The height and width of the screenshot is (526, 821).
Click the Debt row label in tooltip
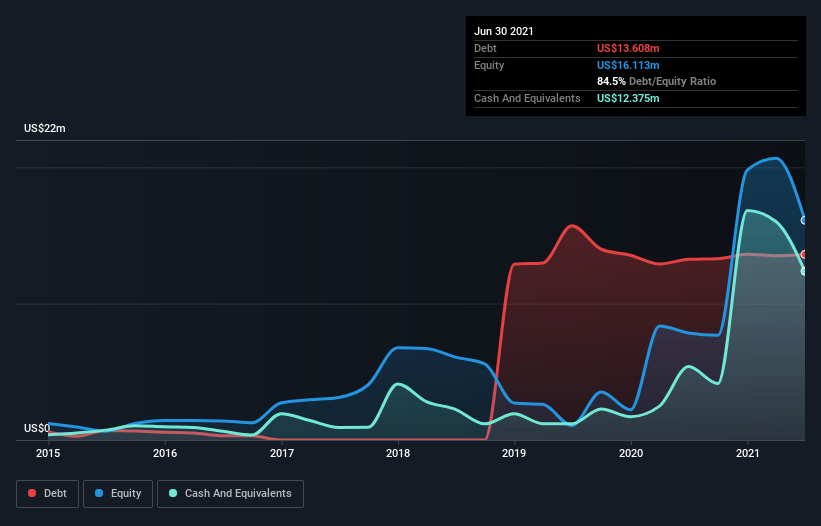point(485,48)
